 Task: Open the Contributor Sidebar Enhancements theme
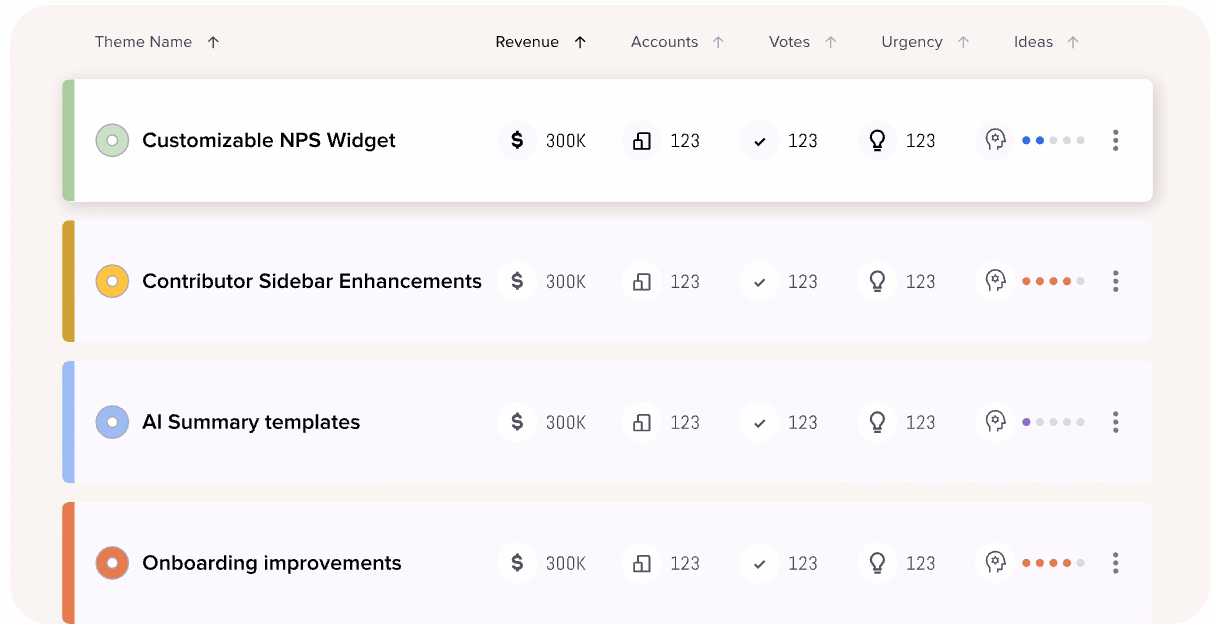(312, 281)
